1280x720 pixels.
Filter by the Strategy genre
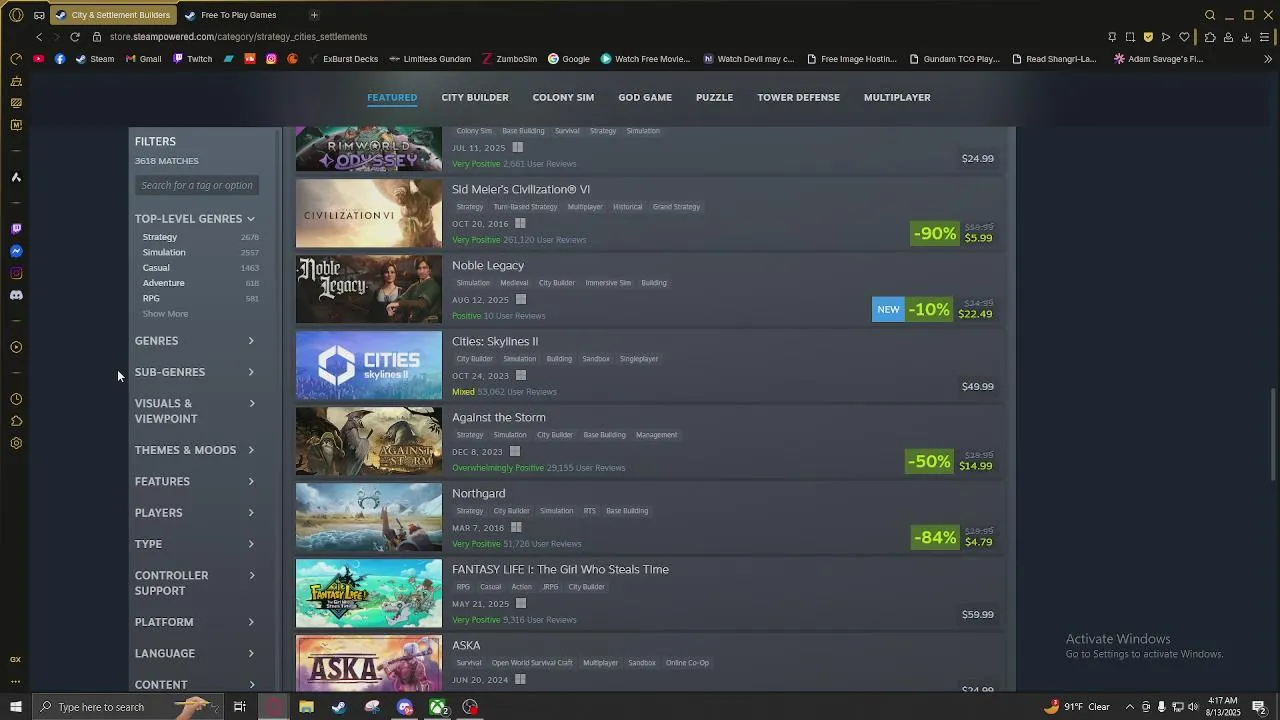tap(160, 237)
